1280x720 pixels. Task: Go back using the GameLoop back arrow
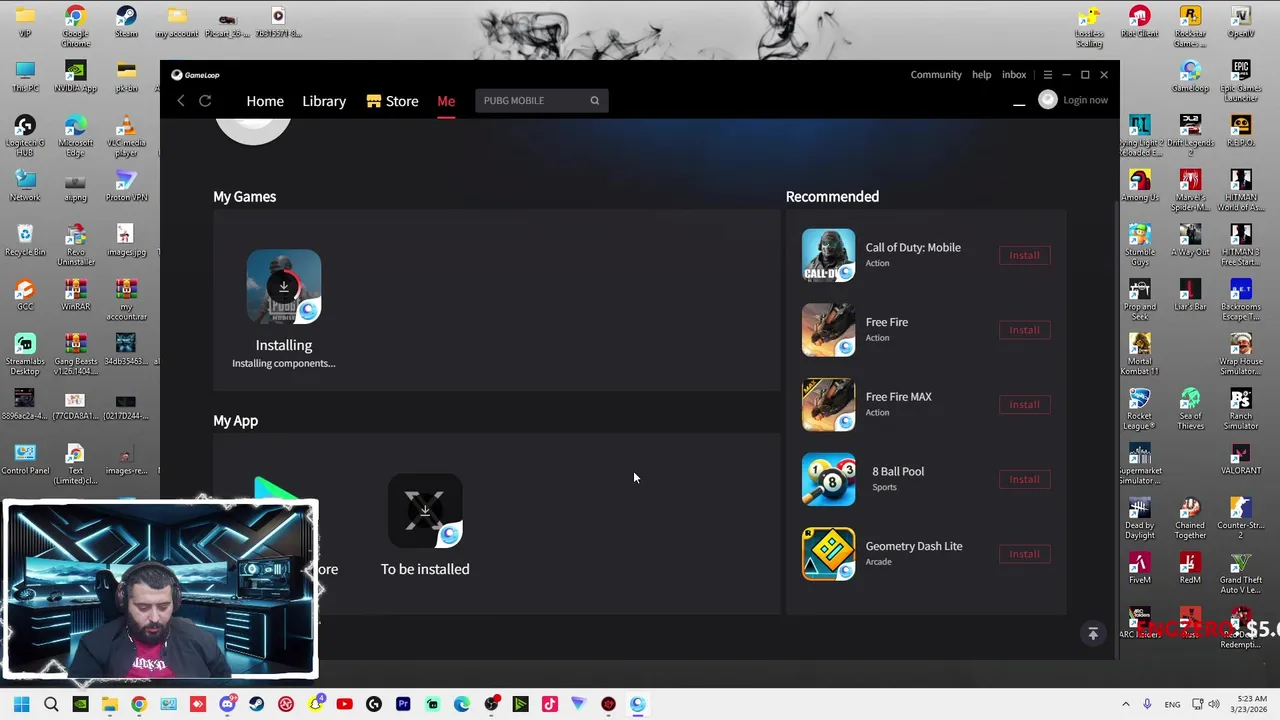coord(181,101)
